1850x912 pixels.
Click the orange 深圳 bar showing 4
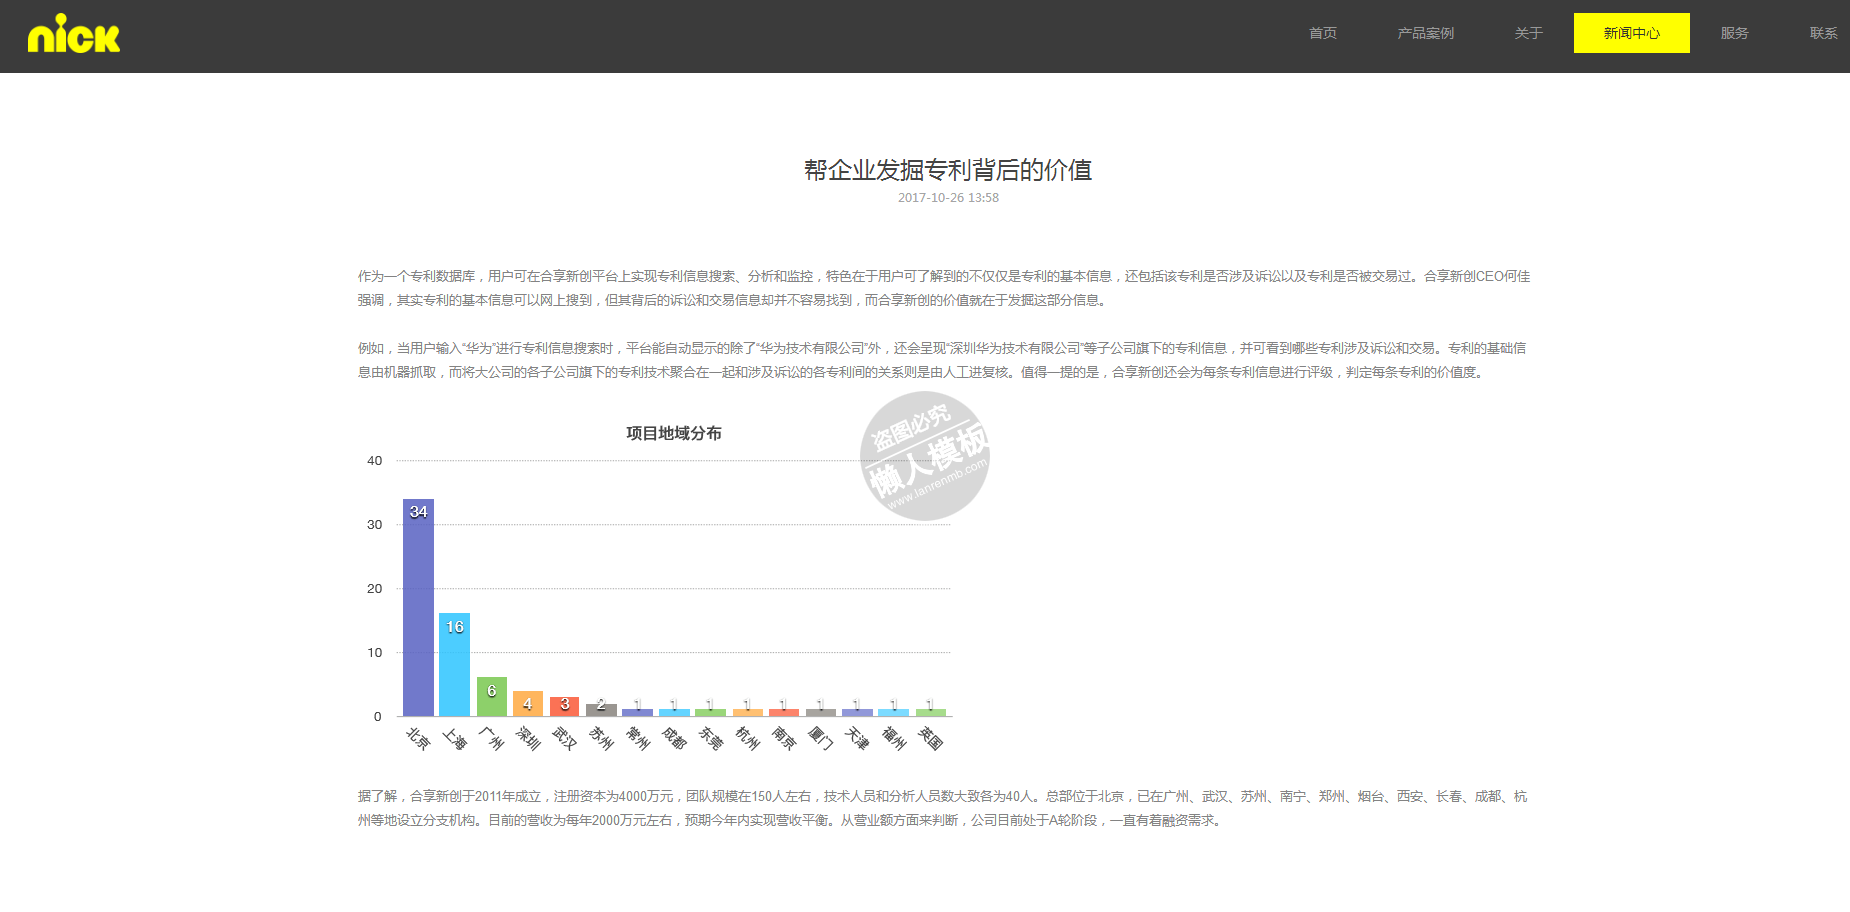[x=528, y=704]
